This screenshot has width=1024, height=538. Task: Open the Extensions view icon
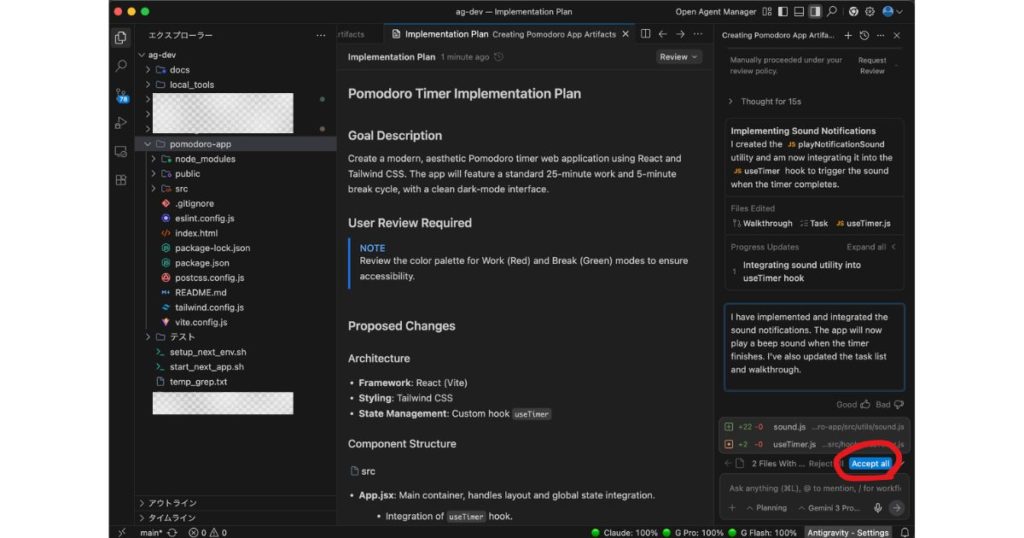121,180
